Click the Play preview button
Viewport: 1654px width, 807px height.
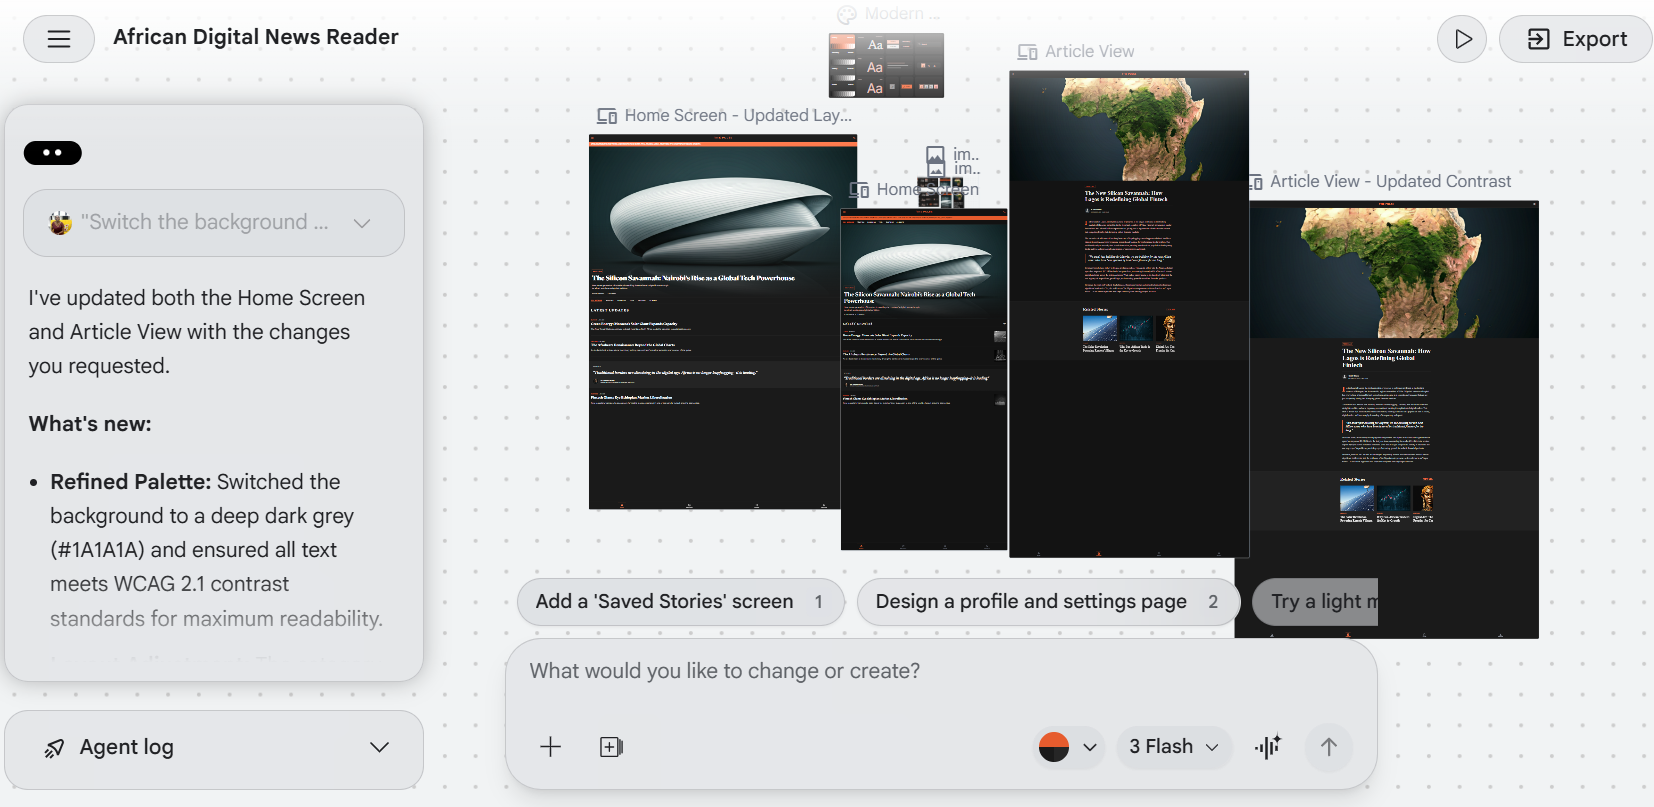[x=1462, y=39]
